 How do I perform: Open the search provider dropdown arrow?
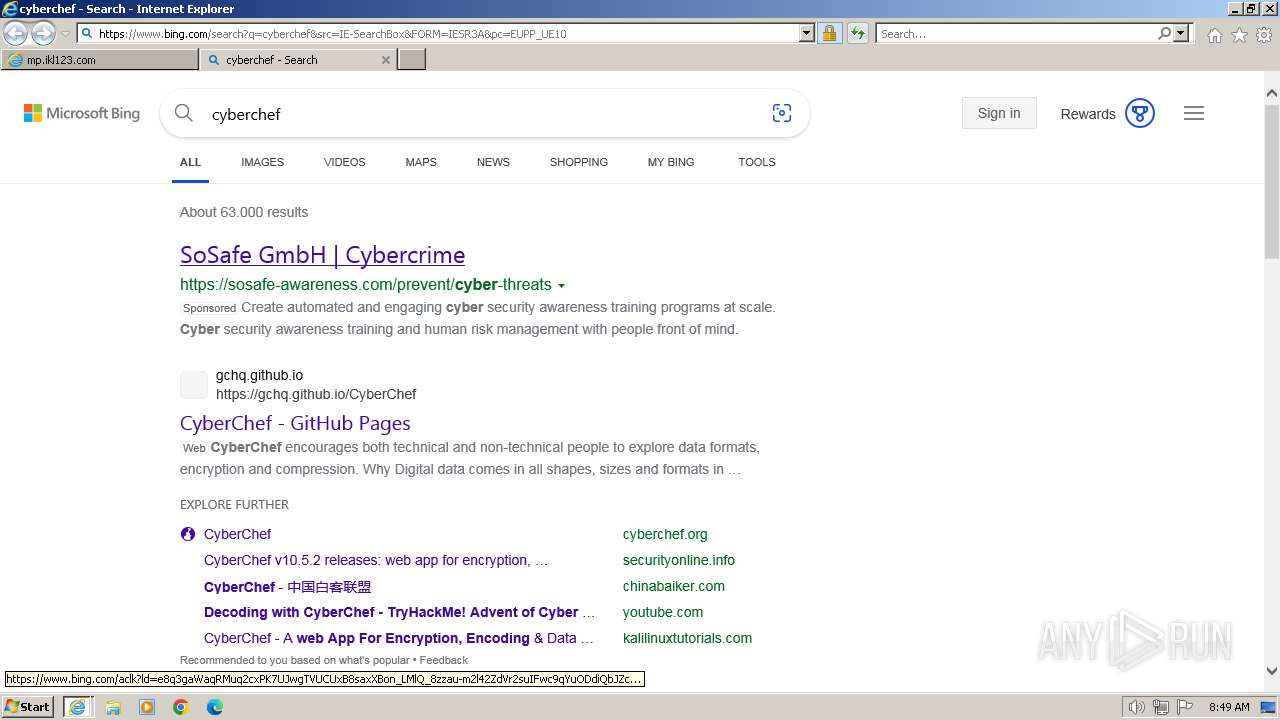coord(1181,33)
